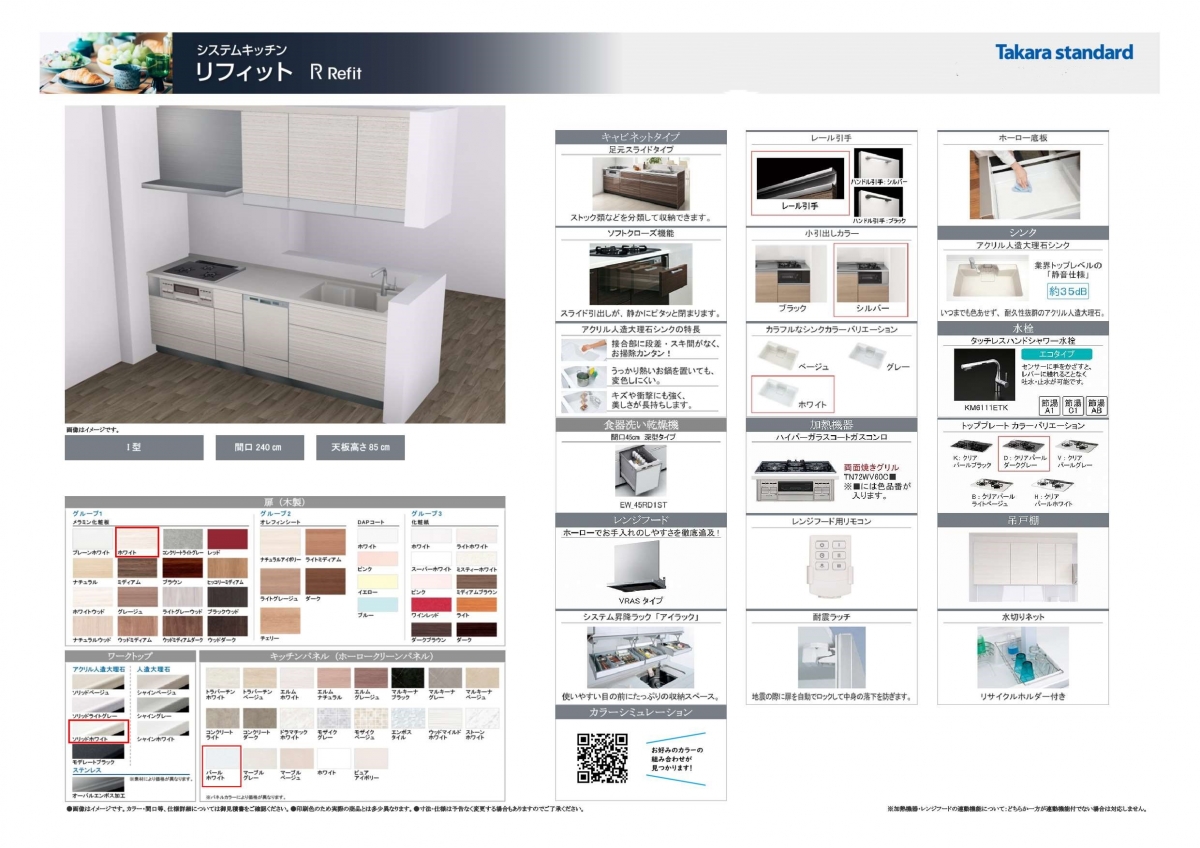Pick the マルキーナブラック kitchen panel swatch
Viewport: 1200px width, 848px height.
(407, 678)
